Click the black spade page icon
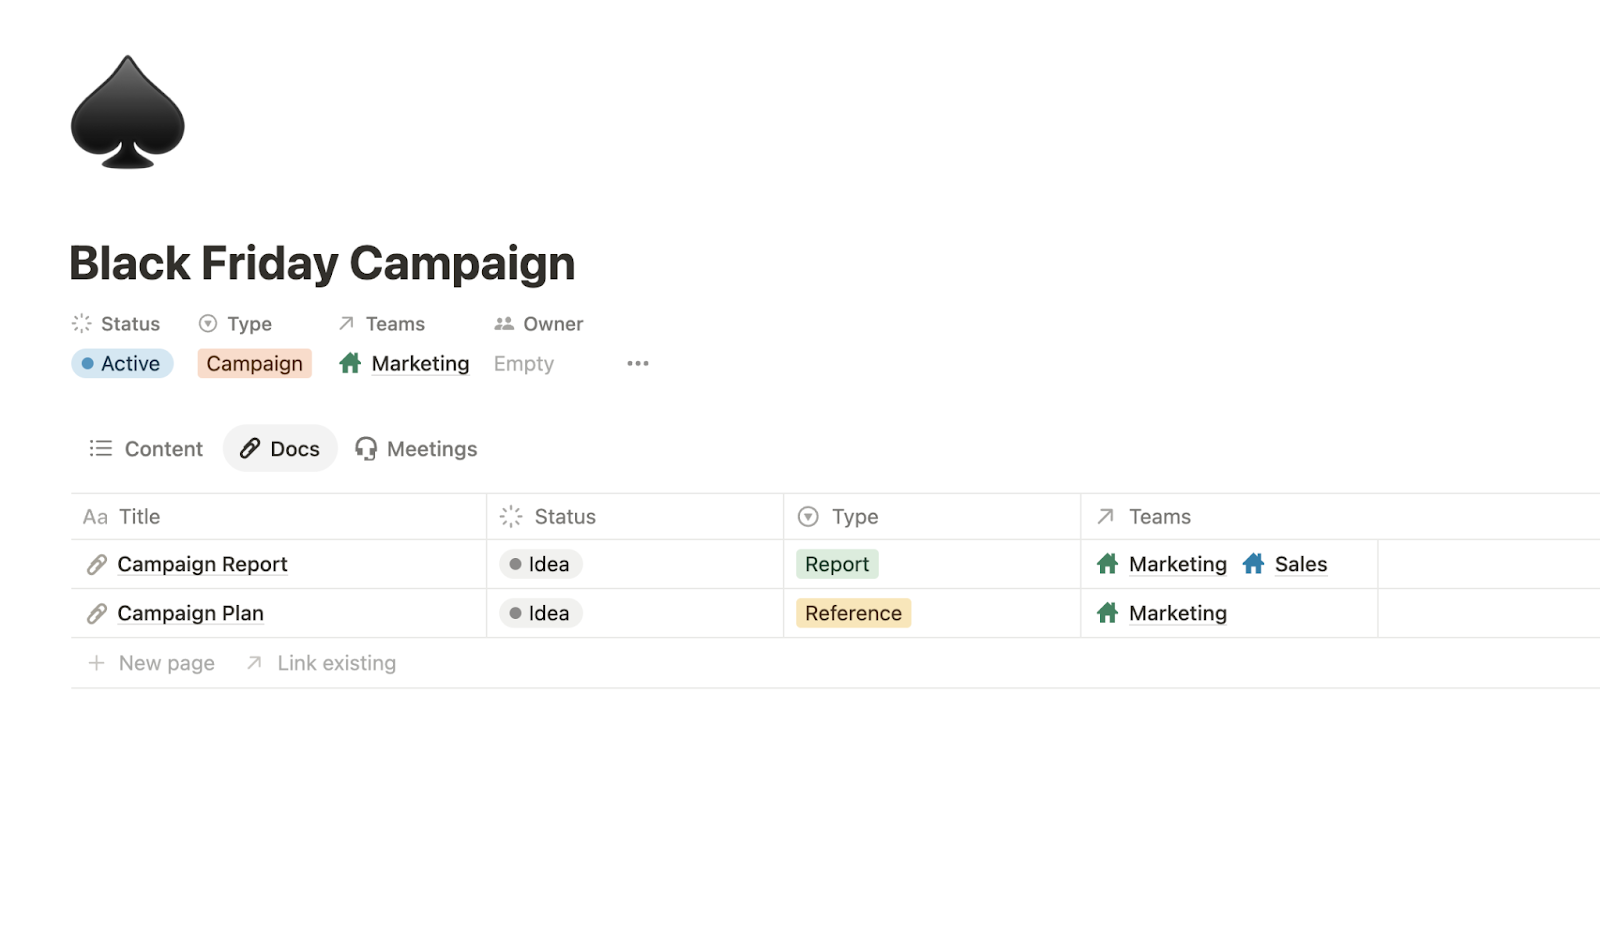The image size is (1600, 930). pyautogui.click(x=128, y=112)
